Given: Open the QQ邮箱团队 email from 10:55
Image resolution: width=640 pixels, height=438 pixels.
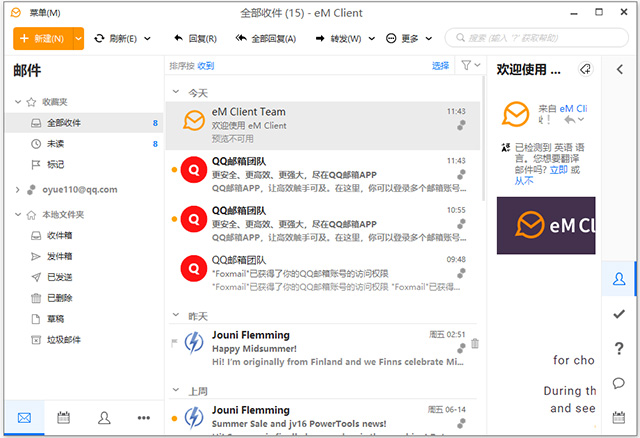Looking at the screenshot, I should click(x=322, y=224).
